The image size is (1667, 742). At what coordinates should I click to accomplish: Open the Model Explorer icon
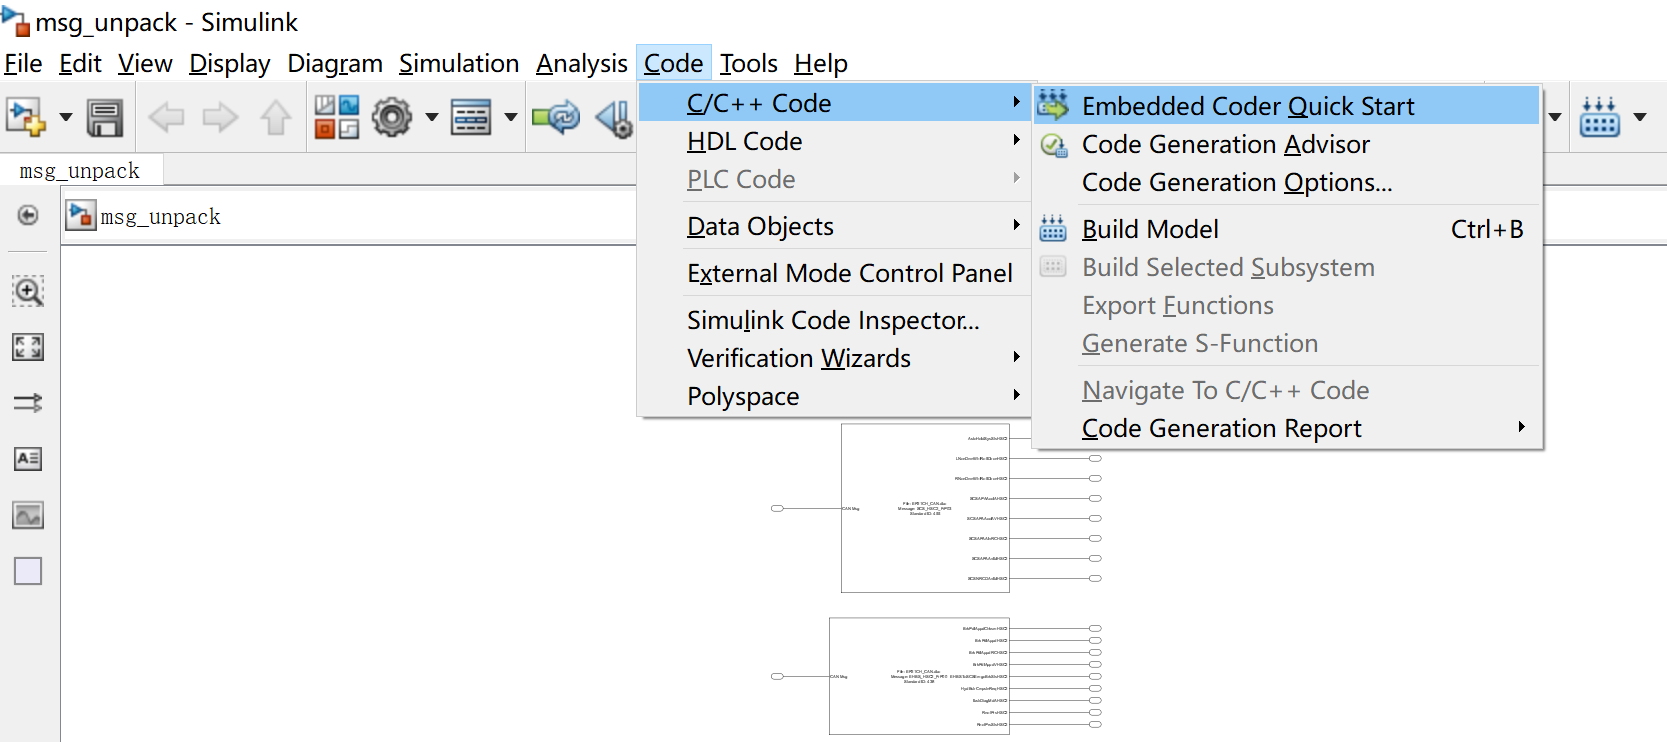[x=471, y=117]
